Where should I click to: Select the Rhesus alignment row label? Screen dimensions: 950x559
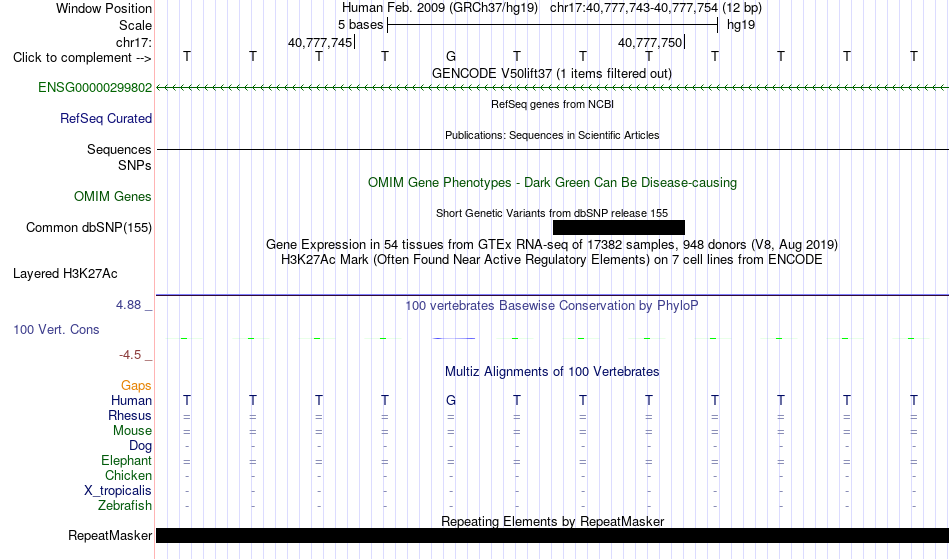coord(130,415)
